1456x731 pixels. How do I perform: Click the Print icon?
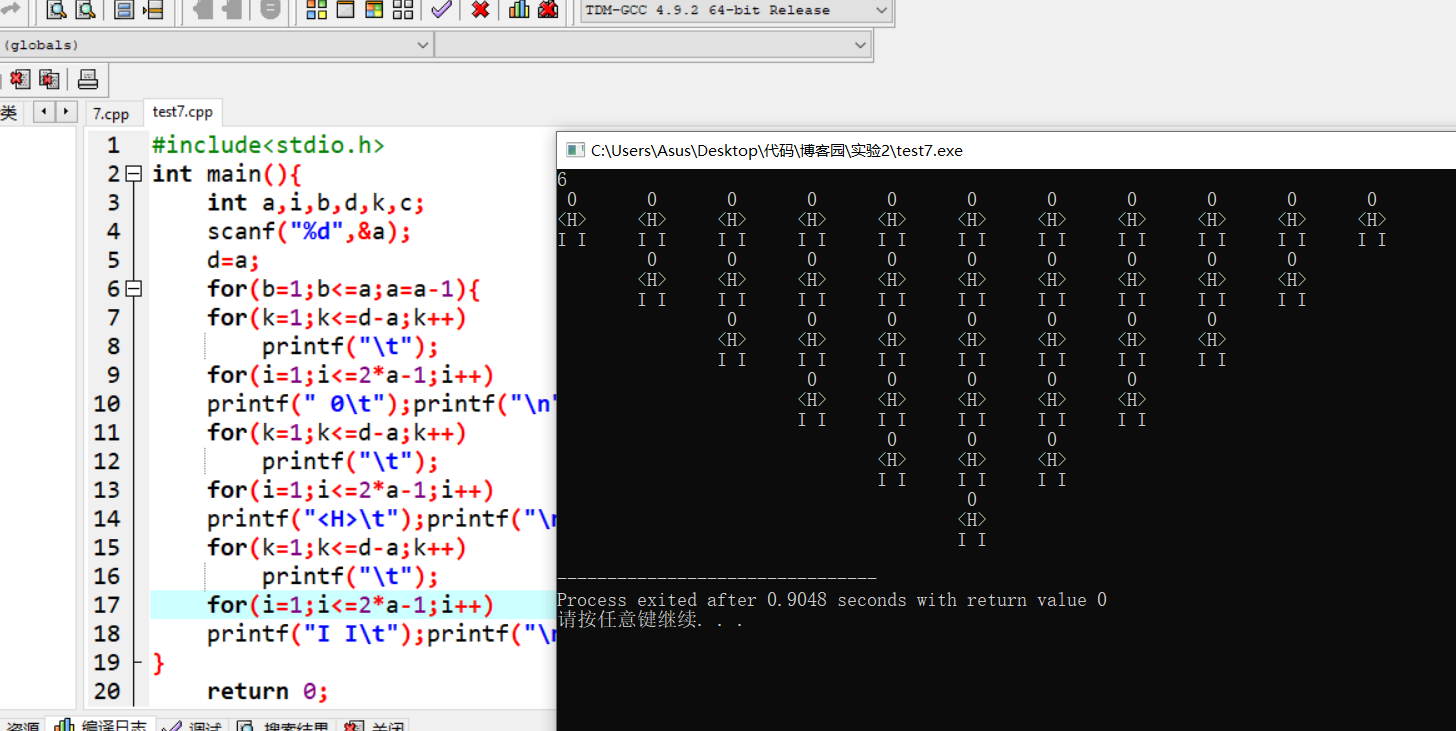88,79
